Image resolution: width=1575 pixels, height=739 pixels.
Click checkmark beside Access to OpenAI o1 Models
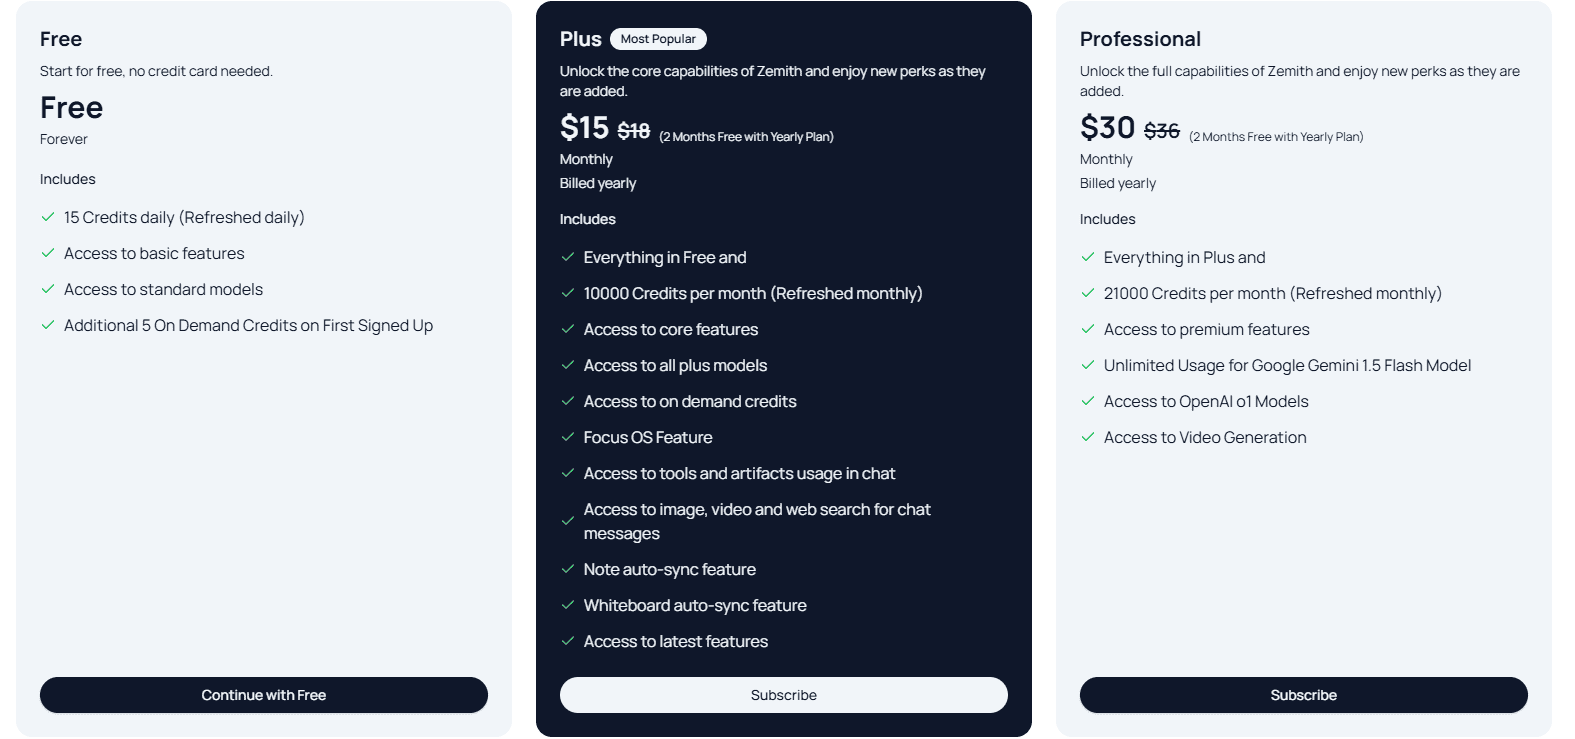[1088, 401]
